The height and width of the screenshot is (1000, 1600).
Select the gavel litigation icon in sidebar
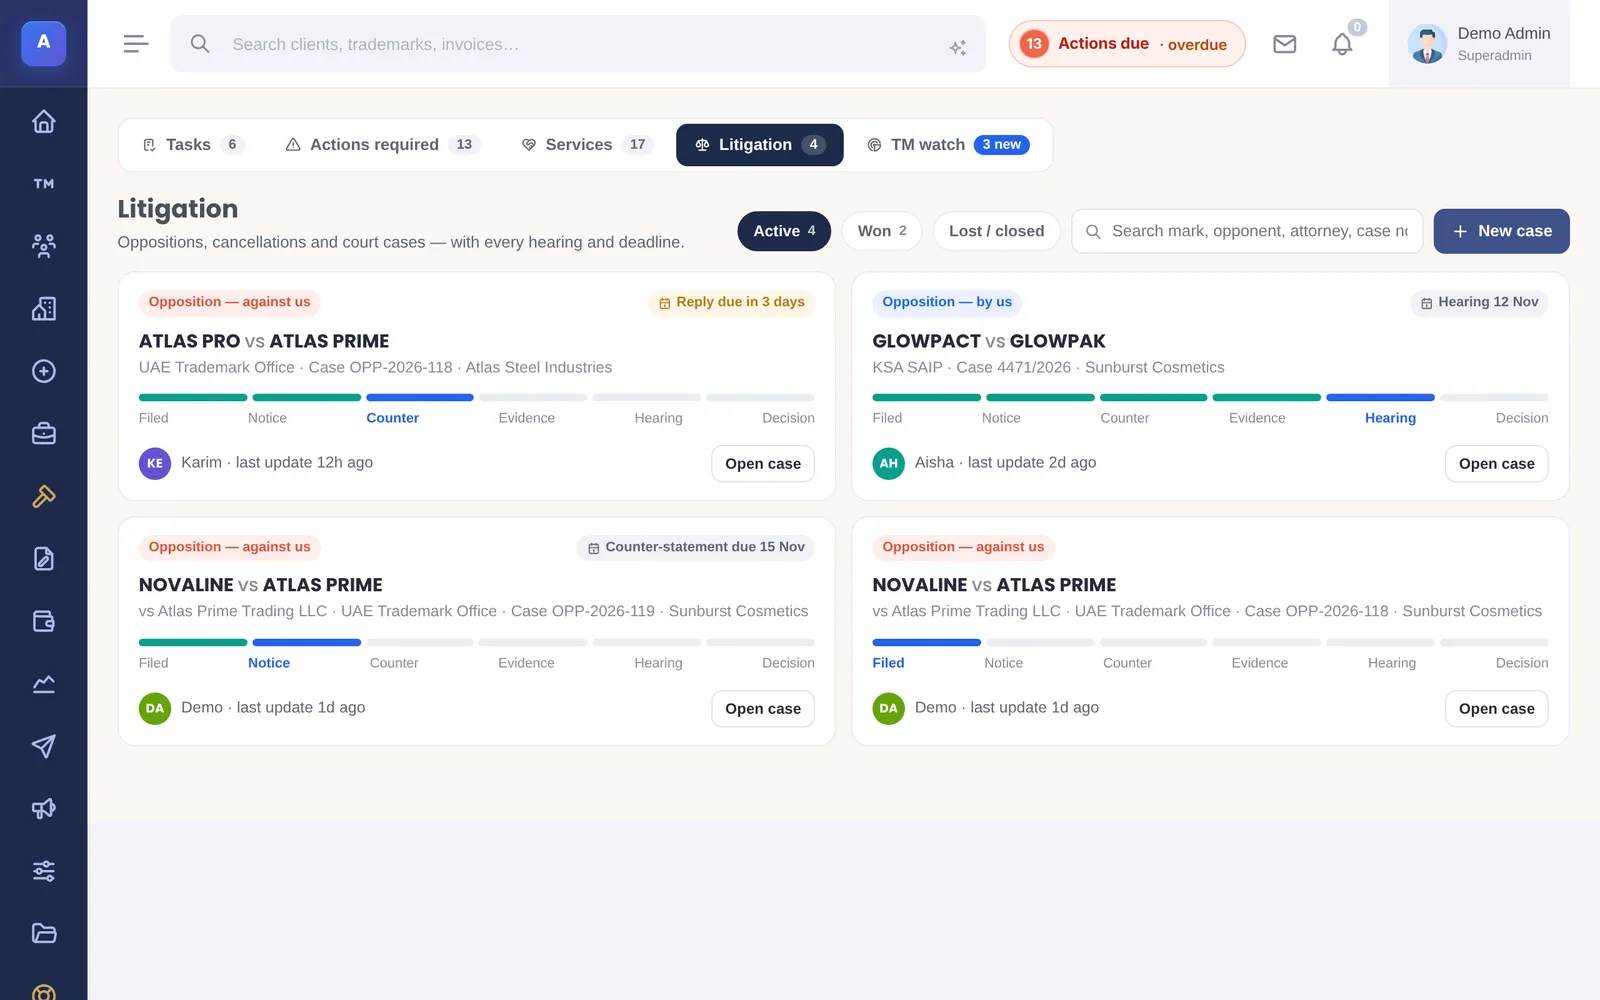click(43, 496)
